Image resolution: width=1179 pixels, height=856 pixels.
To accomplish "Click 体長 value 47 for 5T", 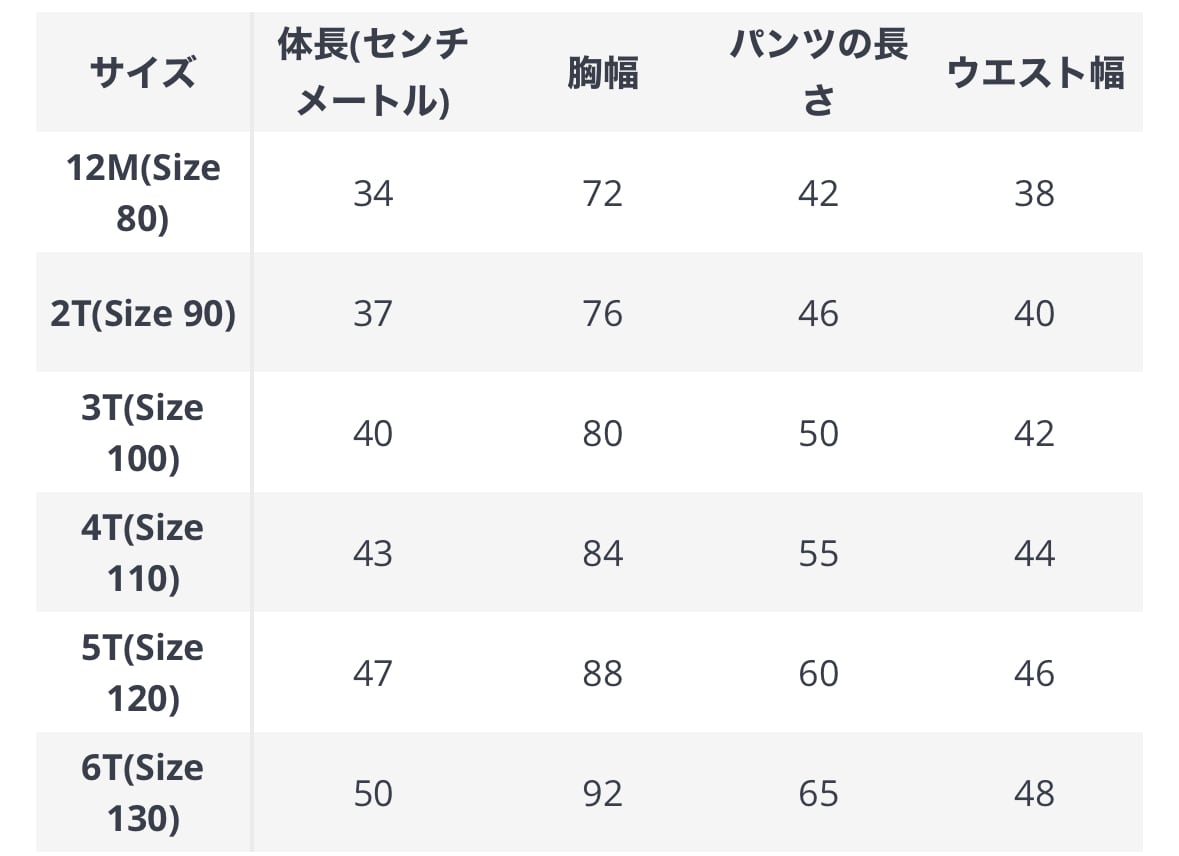I will (x=373, y=673).
